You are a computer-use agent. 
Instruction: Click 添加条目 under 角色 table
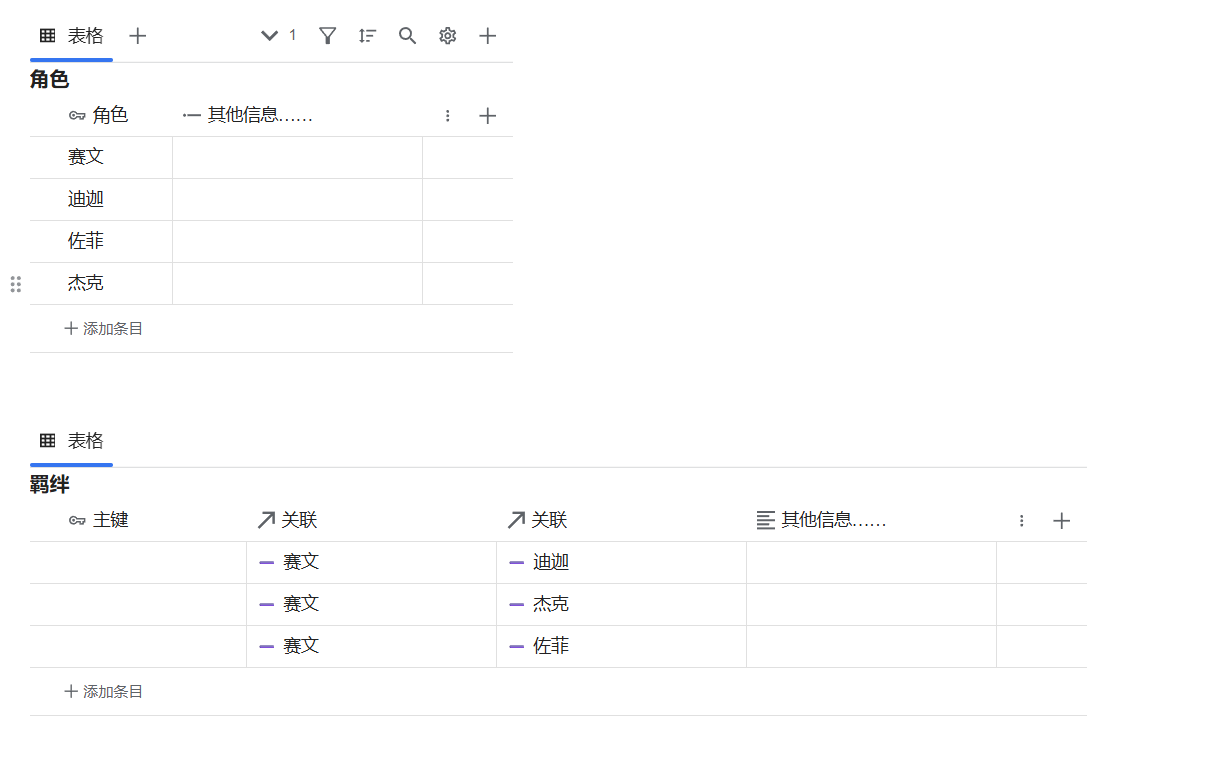pos(104,328)
